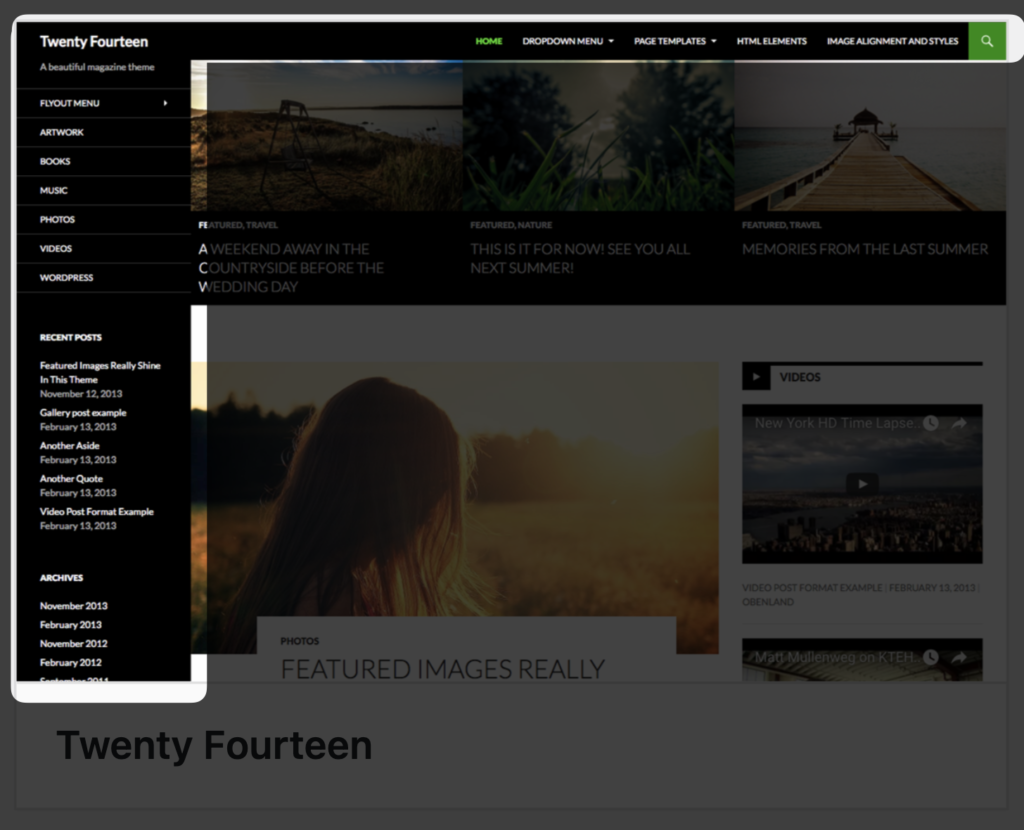Image resolution: width=1024 pixels, height=830 pixels.
Task: Open the Page Templates dropdown
Action: [x=675, y=41]
